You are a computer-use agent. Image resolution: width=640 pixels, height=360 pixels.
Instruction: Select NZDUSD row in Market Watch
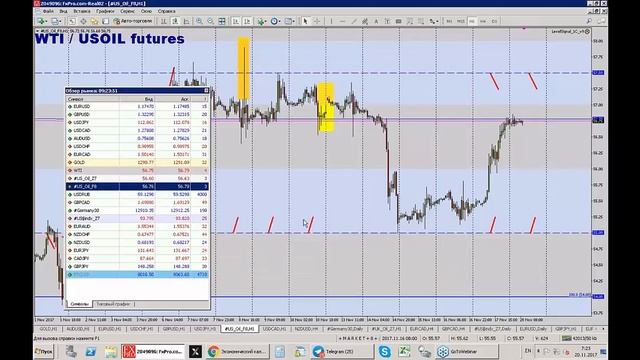pos(137,242)
